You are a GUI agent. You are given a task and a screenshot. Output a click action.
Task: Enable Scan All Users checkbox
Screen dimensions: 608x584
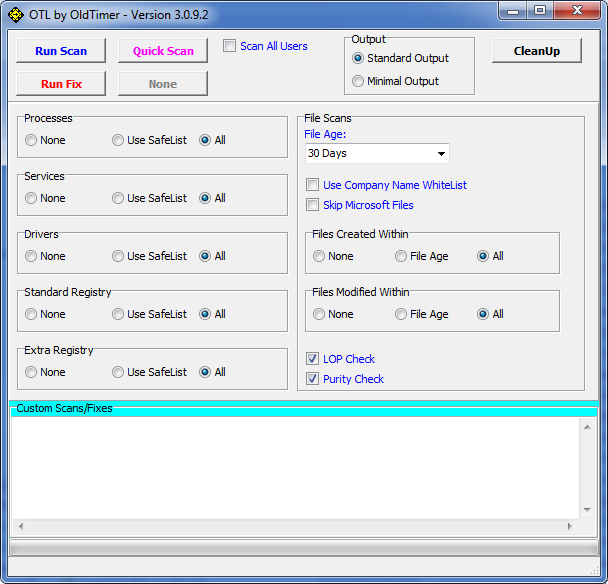coord(229,46)
